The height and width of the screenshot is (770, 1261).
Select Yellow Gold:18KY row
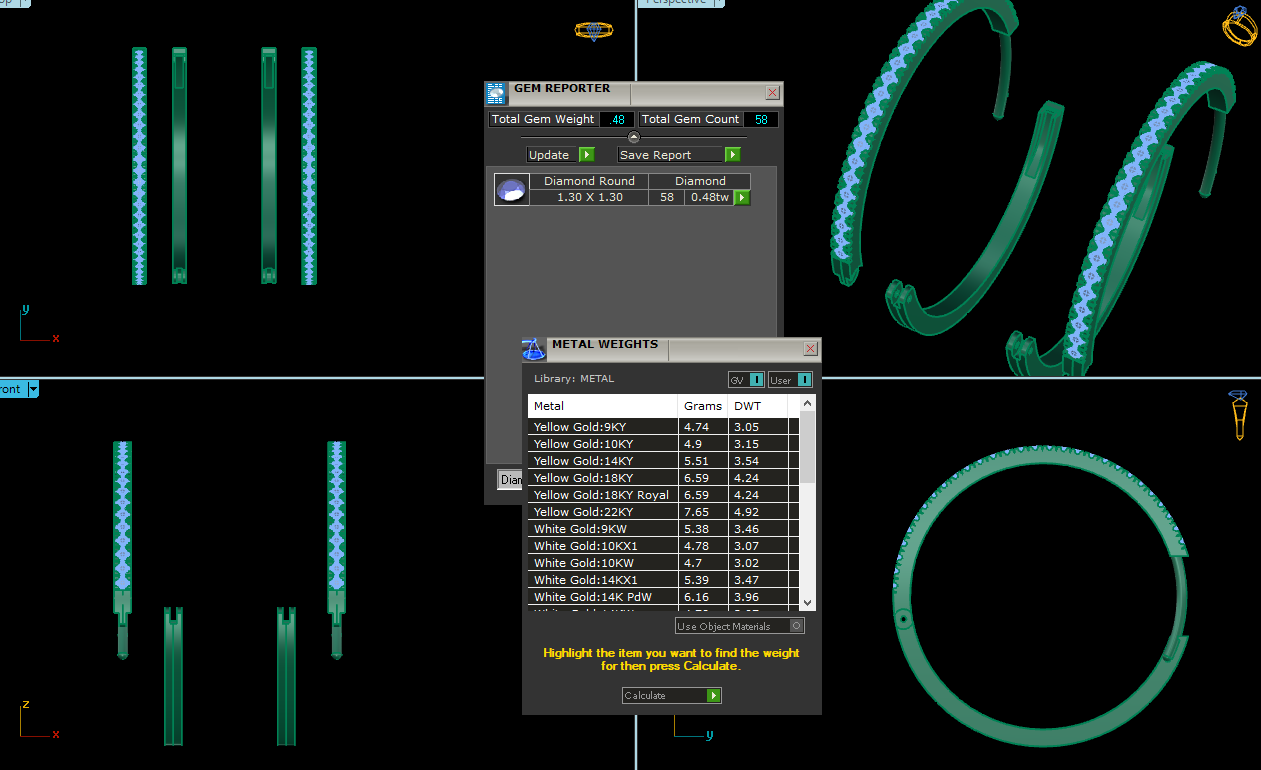pos(602,478)
